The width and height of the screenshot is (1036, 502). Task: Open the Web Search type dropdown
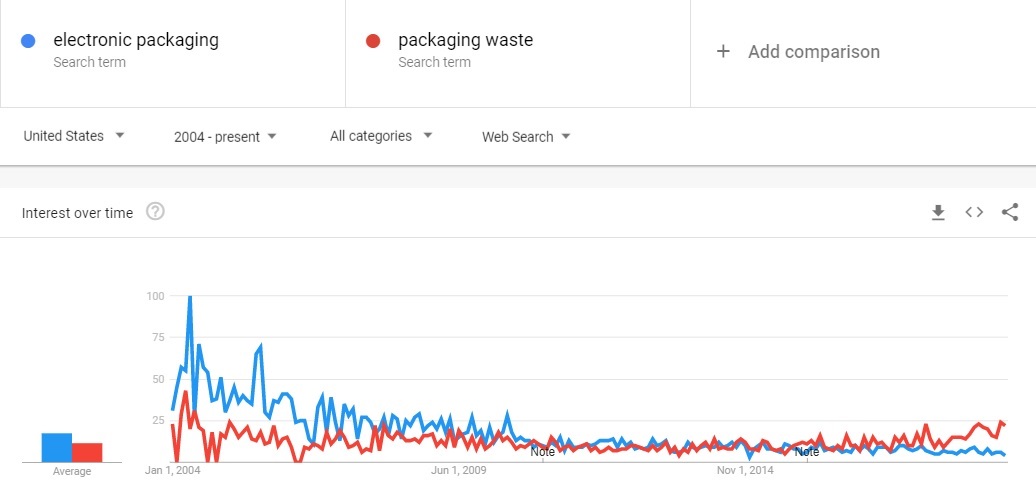tap(526, 136)
